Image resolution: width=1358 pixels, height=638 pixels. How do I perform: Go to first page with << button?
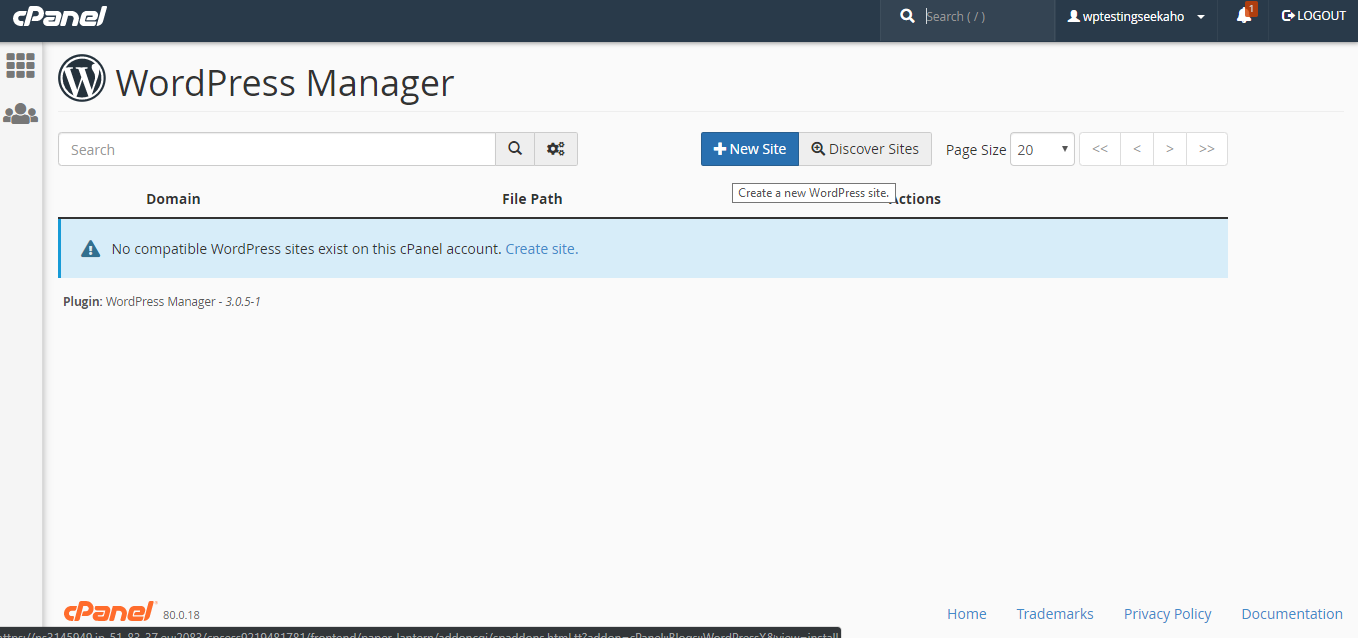tap(1100, 149)
